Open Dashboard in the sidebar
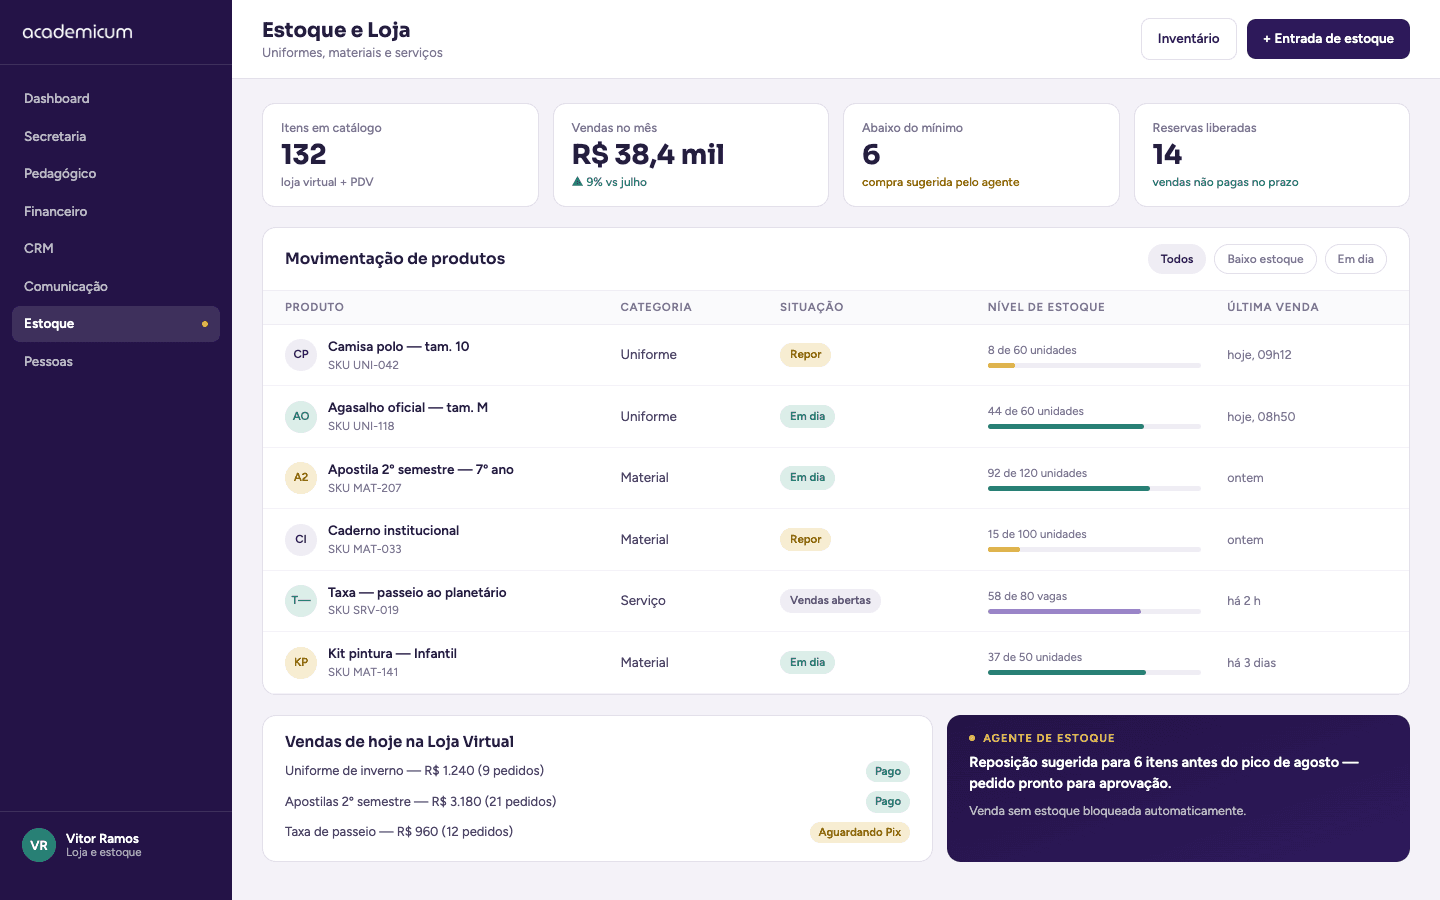The height and width of the screenshot is (900, 1440). 116,98
